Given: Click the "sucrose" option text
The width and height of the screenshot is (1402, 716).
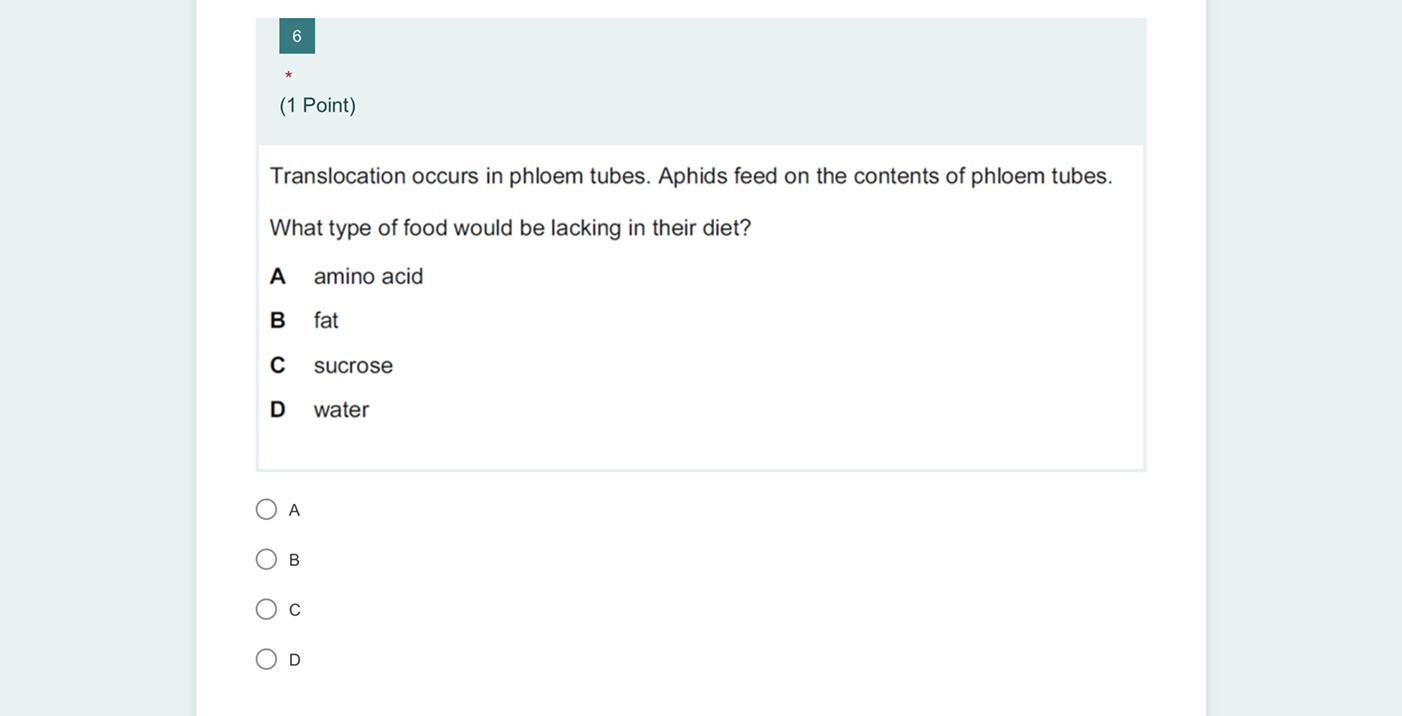Looking at the screenshot, I should [x=353, y=366].
